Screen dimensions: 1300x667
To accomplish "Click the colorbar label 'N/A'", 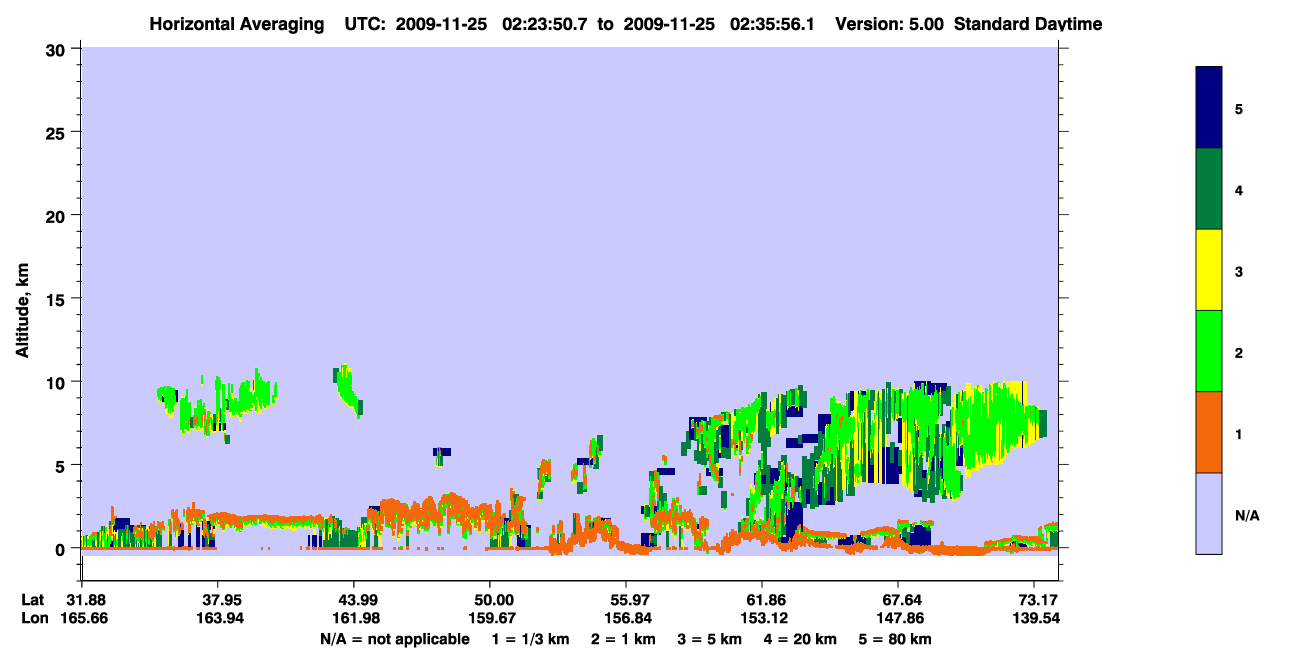I will click(x=1246, y=515).
